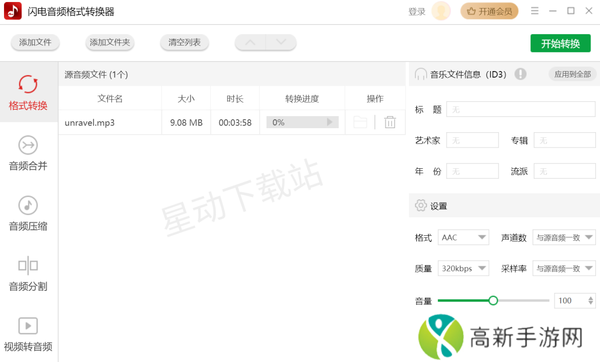Select the 视频转音频 video to audio tab
This screenshot has height=362, width=600.
28,334
